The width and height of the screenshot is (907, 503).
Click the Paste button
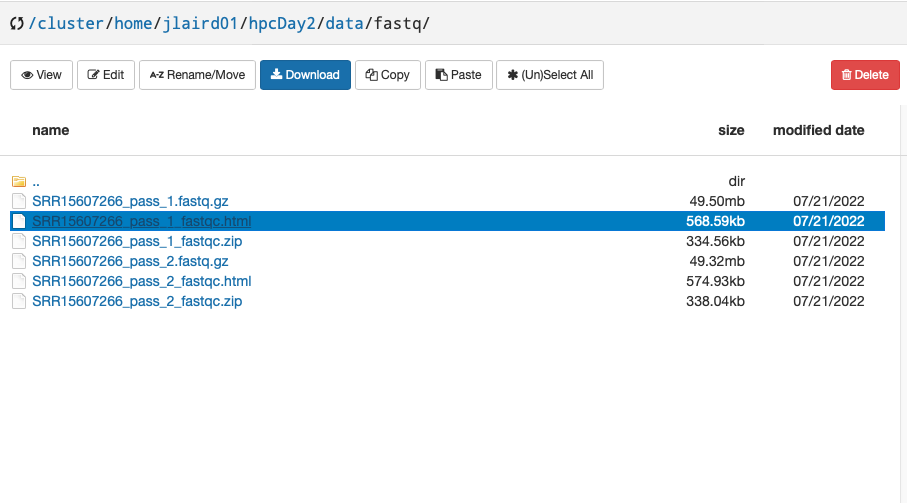(459, 75)
